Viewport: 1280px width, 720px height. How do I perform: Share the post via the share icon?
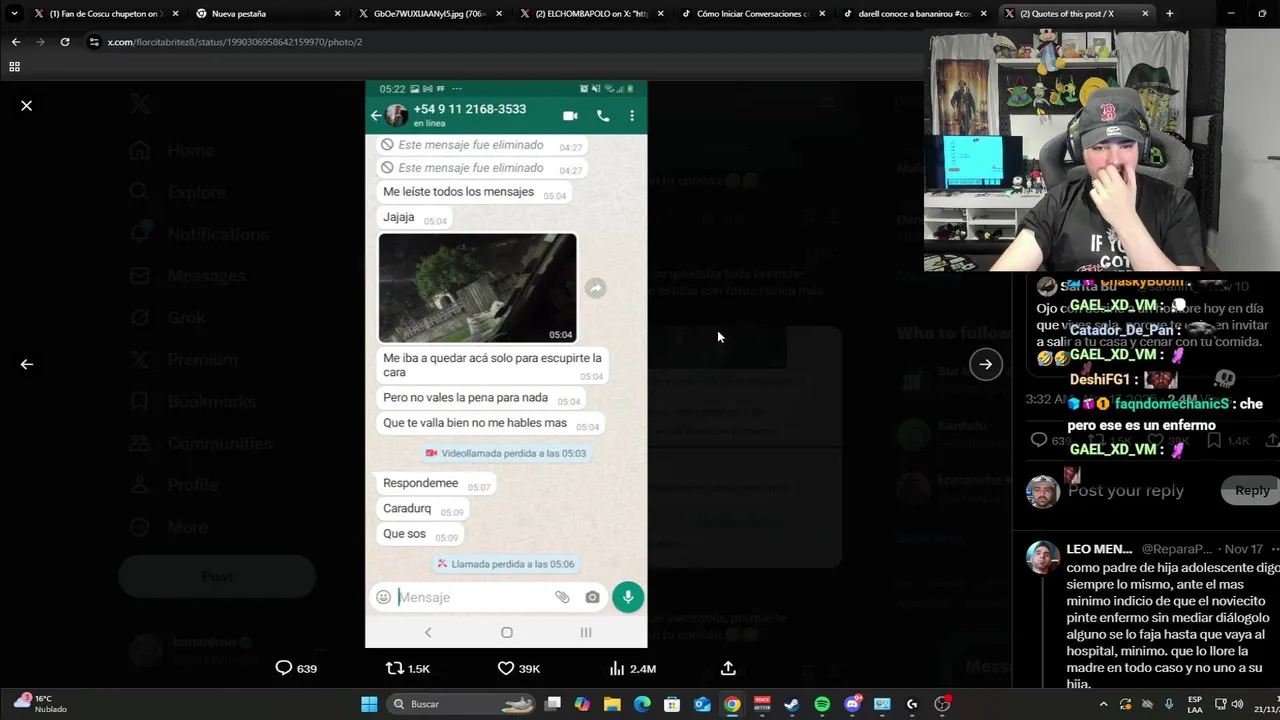[x=728, y=668]
